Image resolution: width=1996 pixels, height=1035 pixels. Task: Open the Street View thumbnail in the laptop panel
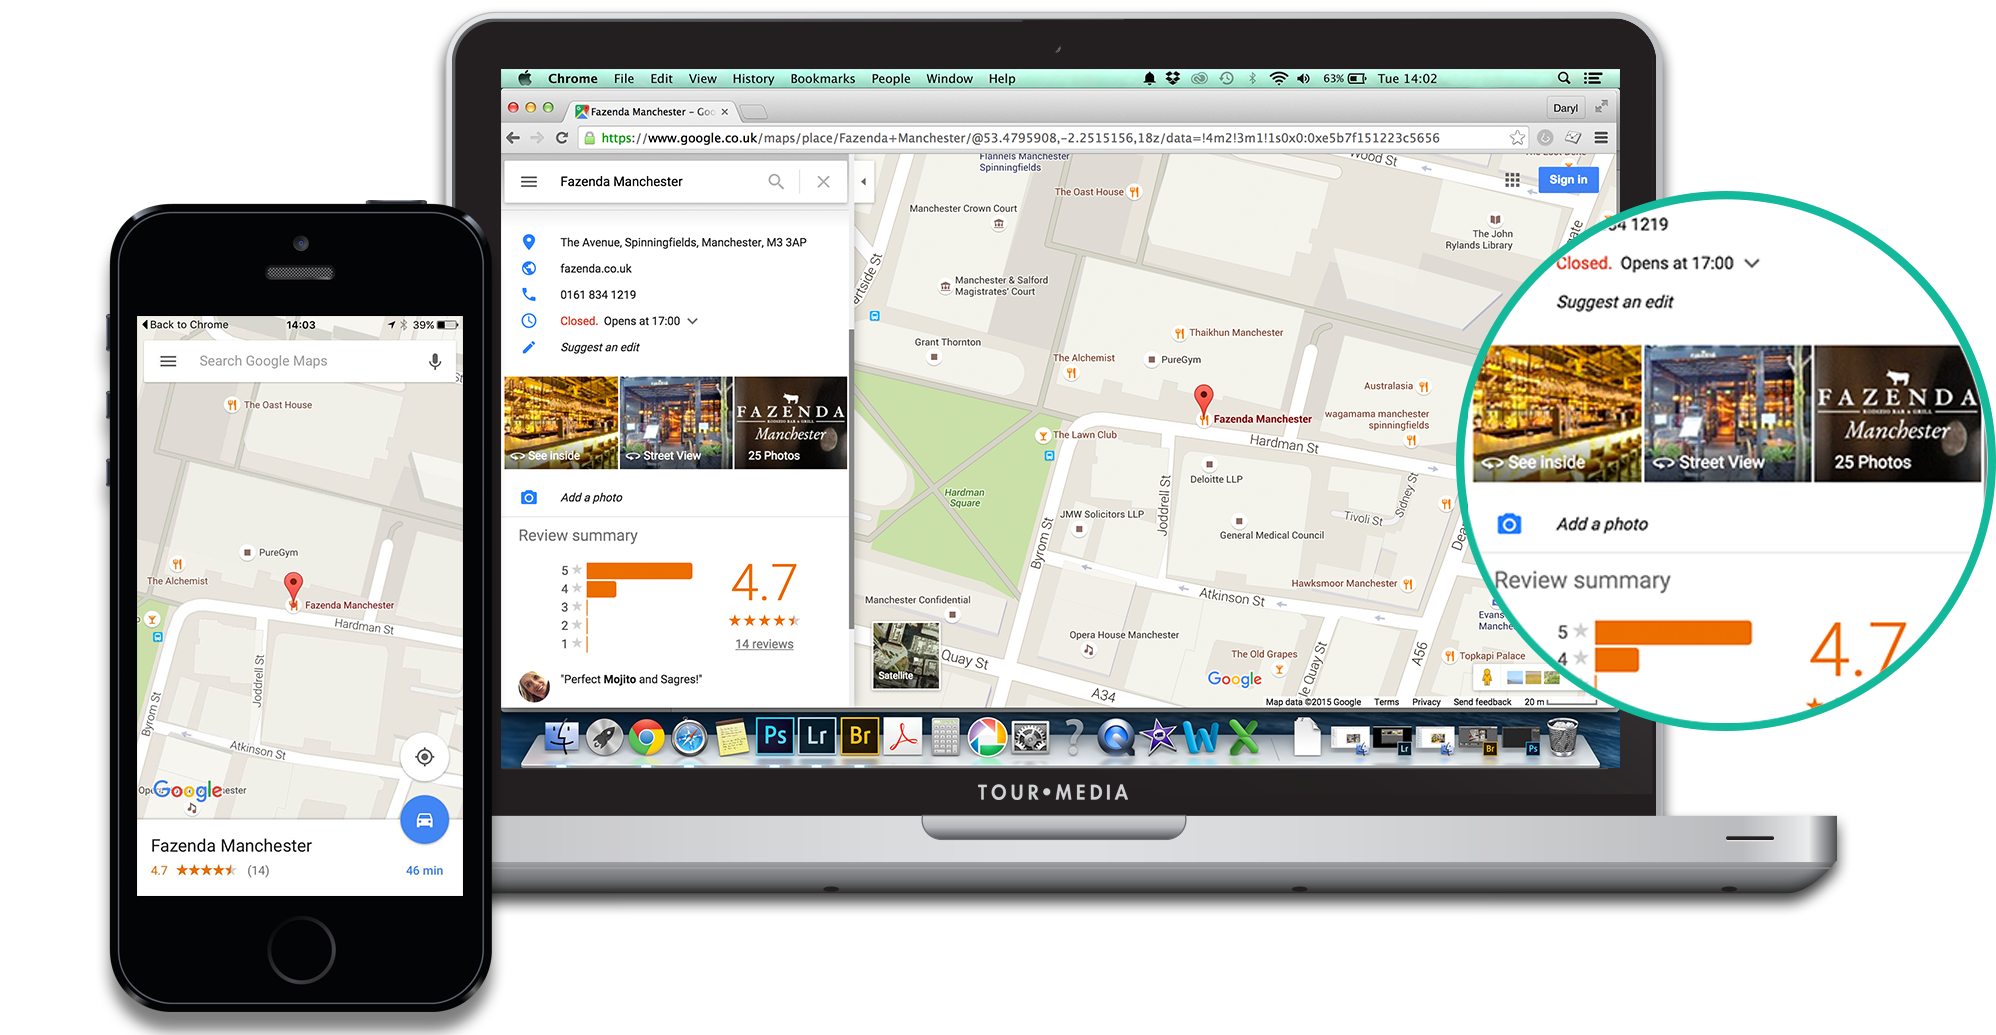coord(677,423)
